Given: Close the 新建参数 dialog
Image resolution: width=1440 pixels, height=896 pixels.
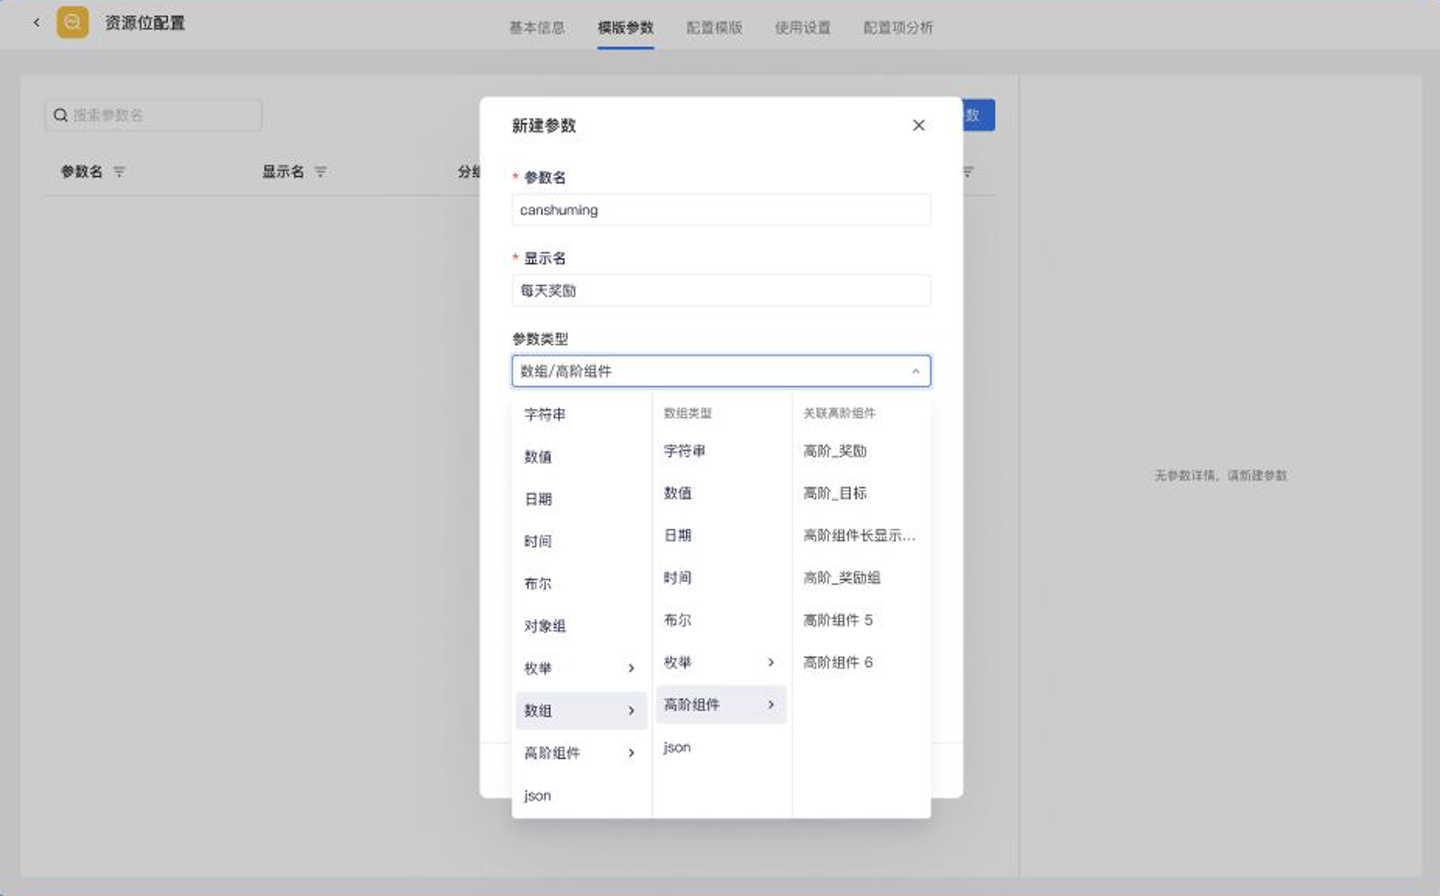Looking at the screenshot, I should 918,125.
